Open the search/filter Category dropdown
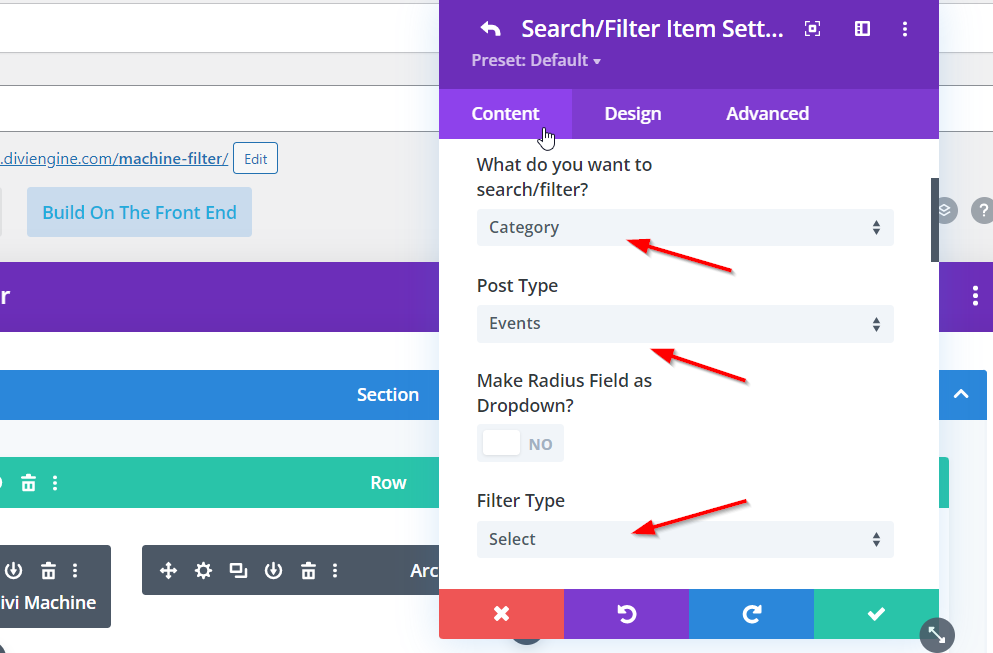 click(x=685, y=228)
